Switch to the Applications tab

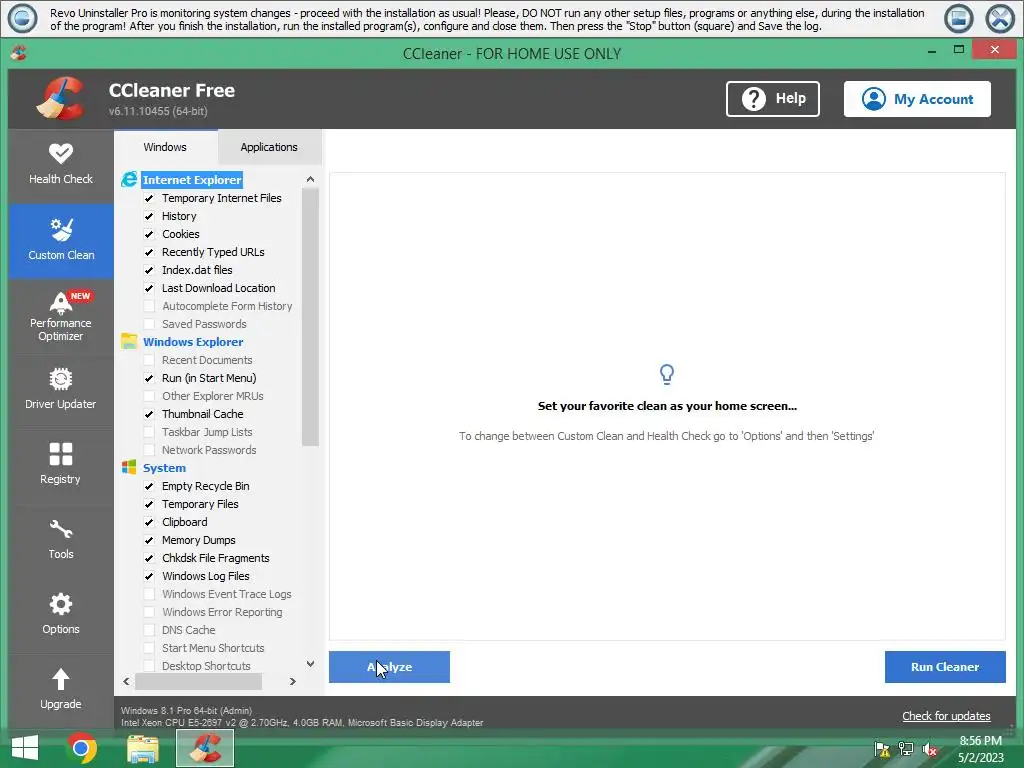point(269,147)
